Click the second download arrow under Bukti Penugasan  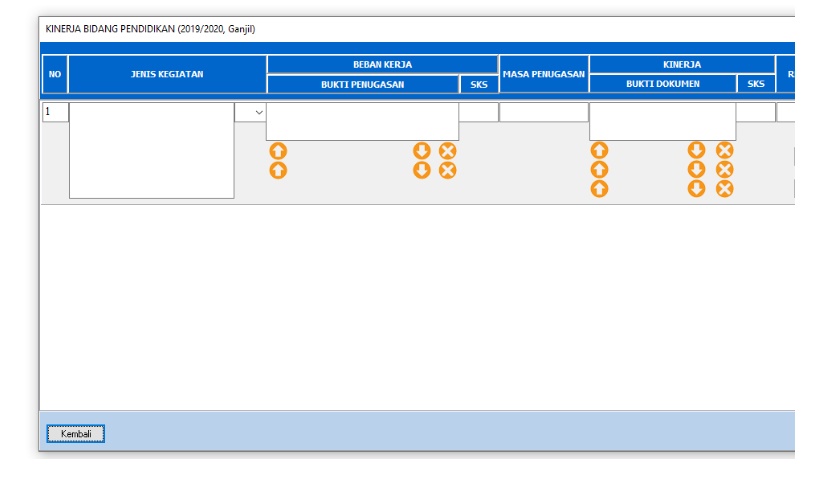[x=421, y=170]
